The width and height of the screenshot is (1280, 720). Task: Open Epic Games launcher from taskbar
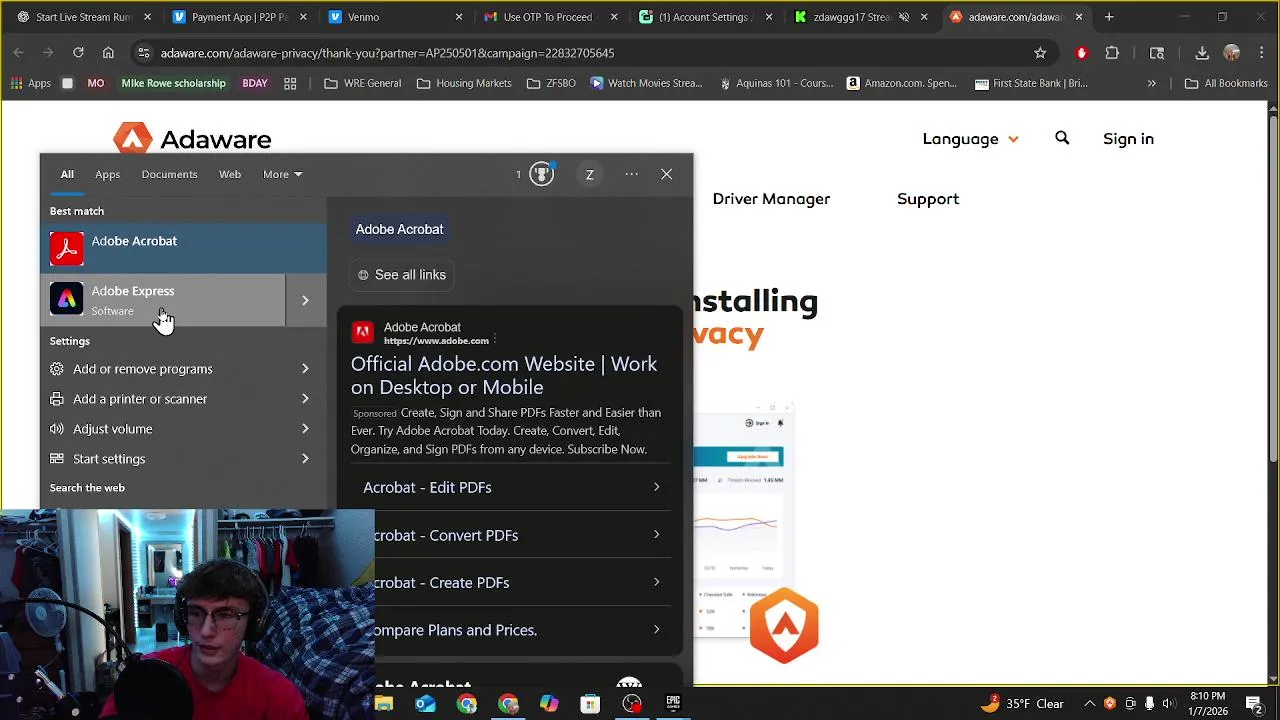(x=673, y=704)
